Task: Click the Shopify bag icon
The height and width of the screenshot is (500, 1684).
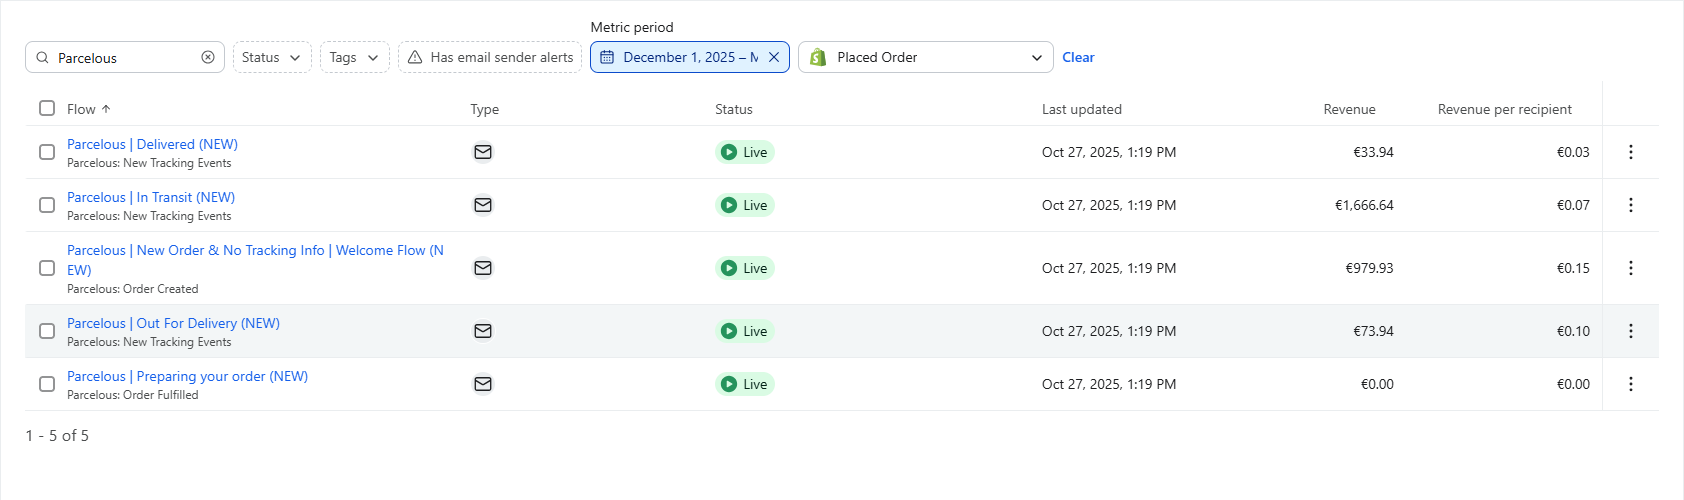Action: click(818, 57)
